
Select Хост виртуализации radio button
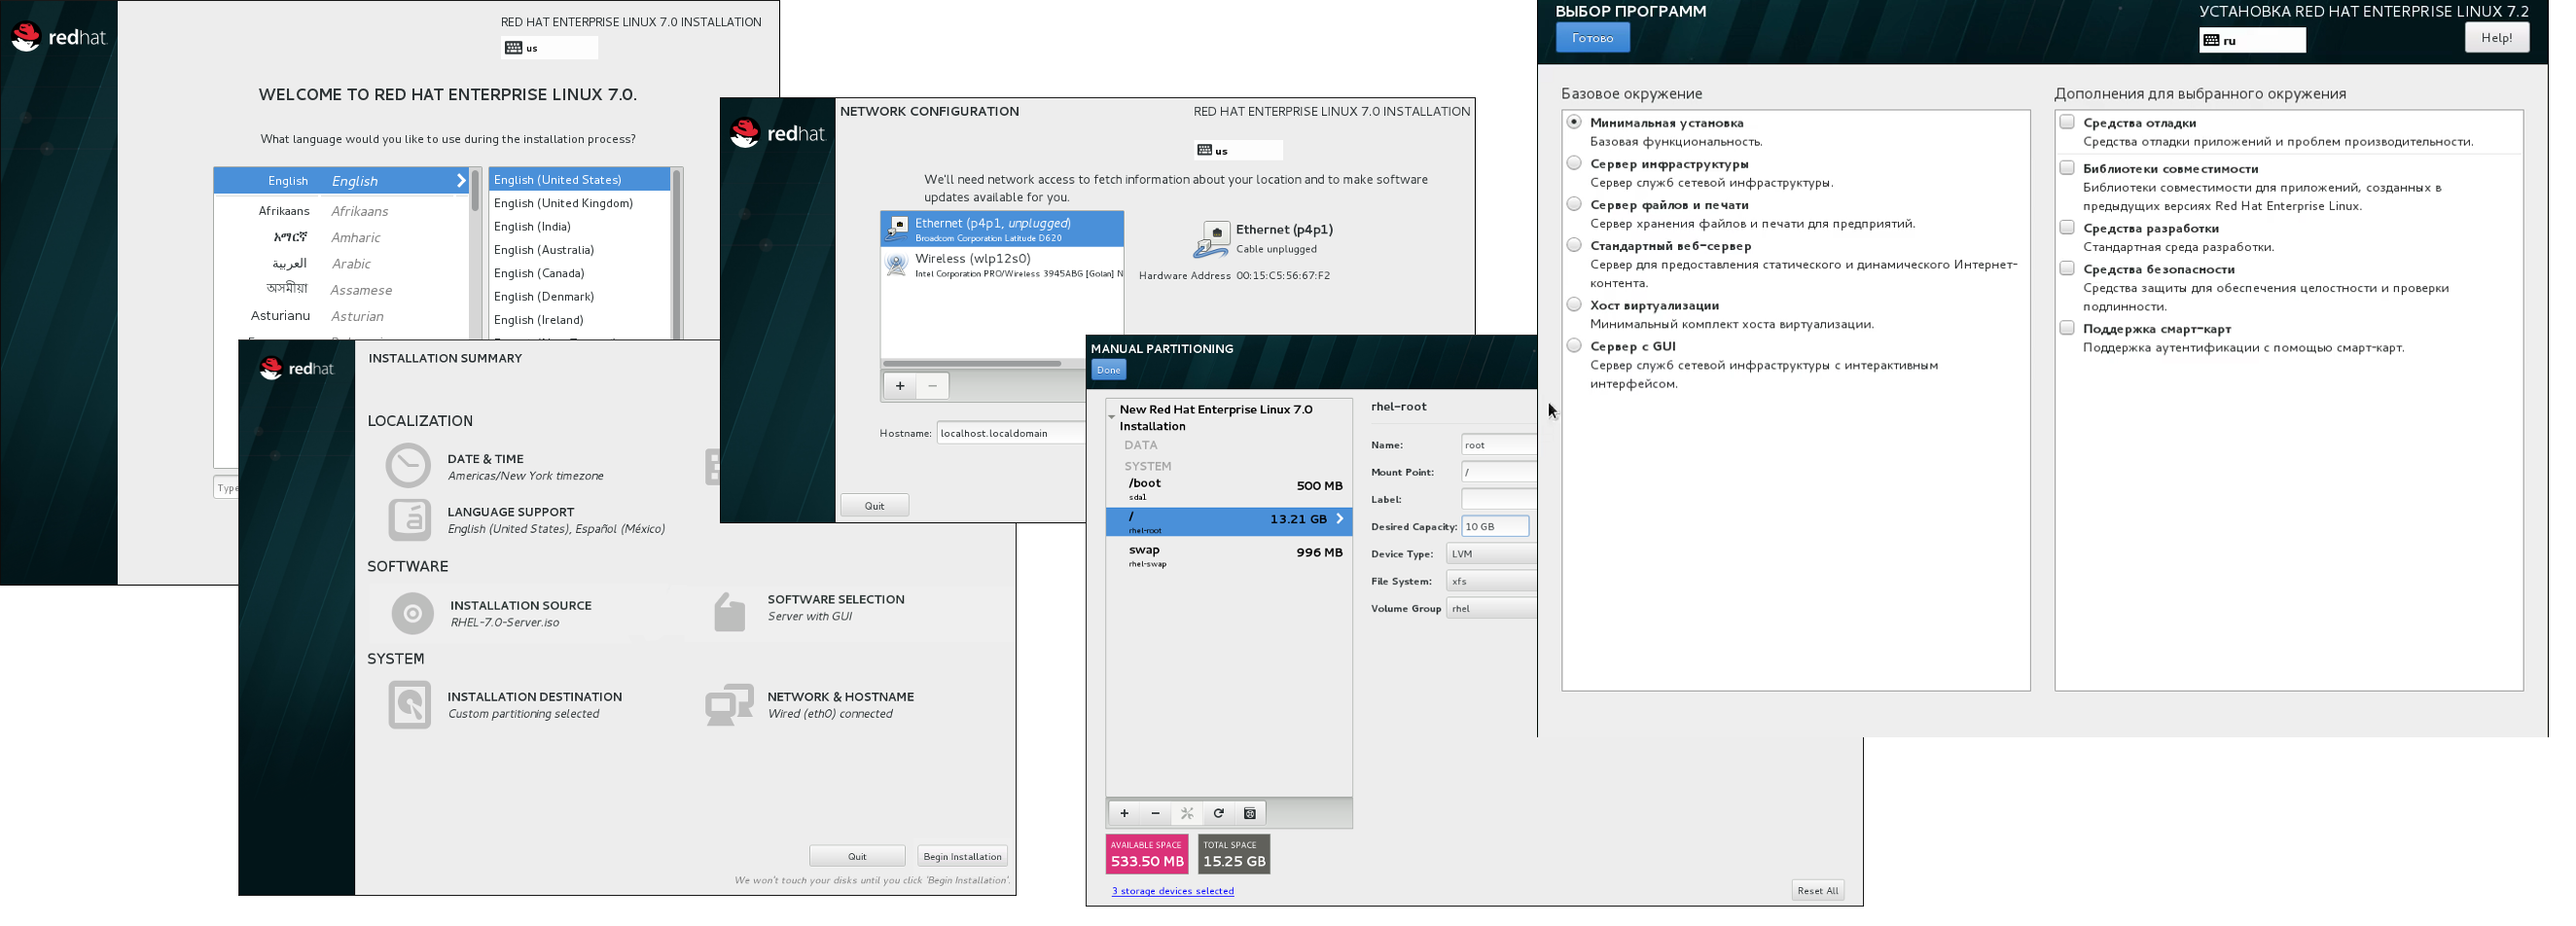coord(1574,305)
